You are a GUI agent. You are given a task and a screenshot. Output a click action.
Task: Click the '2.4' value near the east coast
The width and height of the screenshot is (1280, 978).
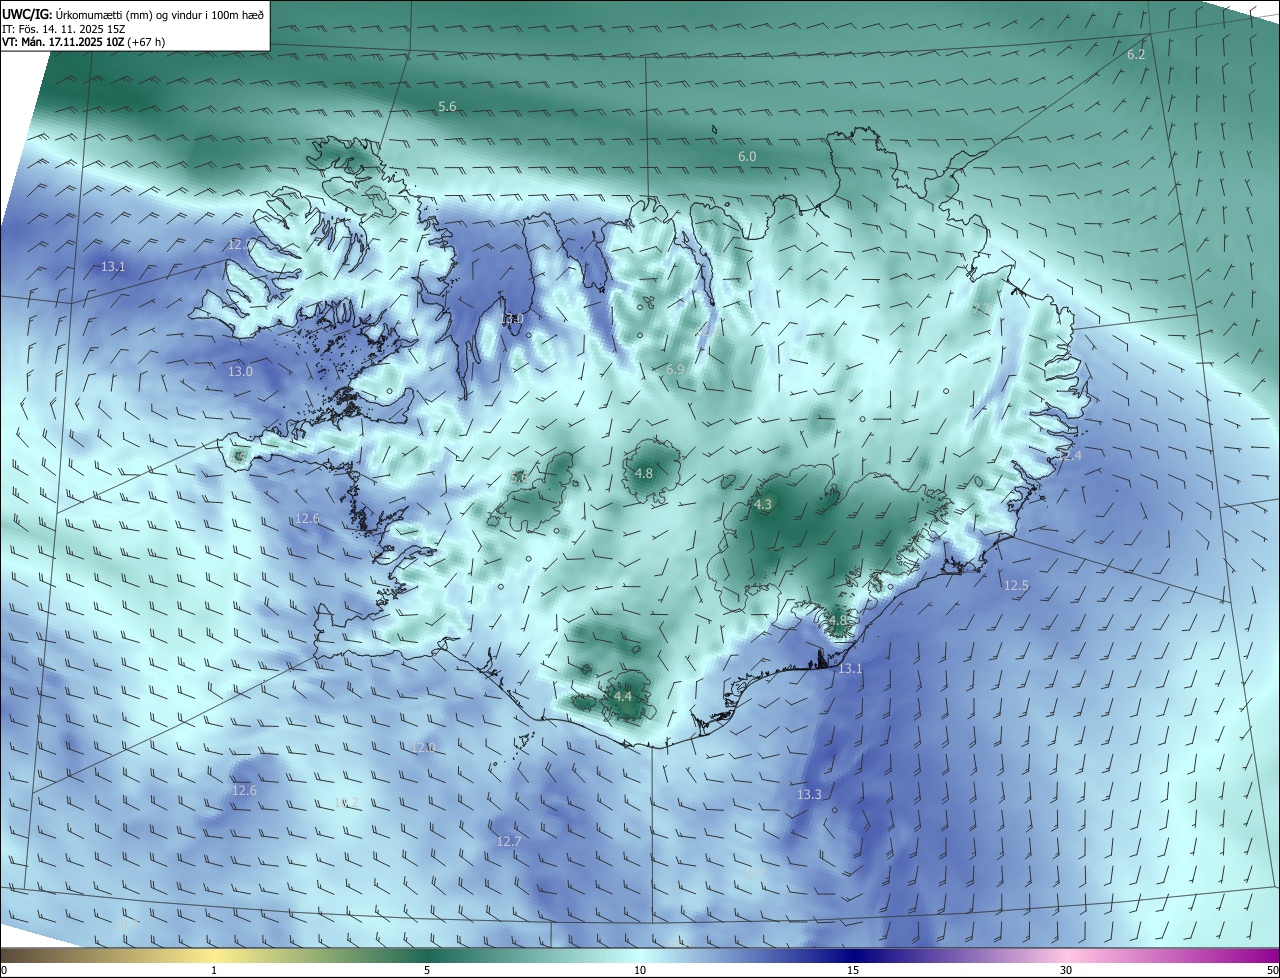click(1072, 455)
